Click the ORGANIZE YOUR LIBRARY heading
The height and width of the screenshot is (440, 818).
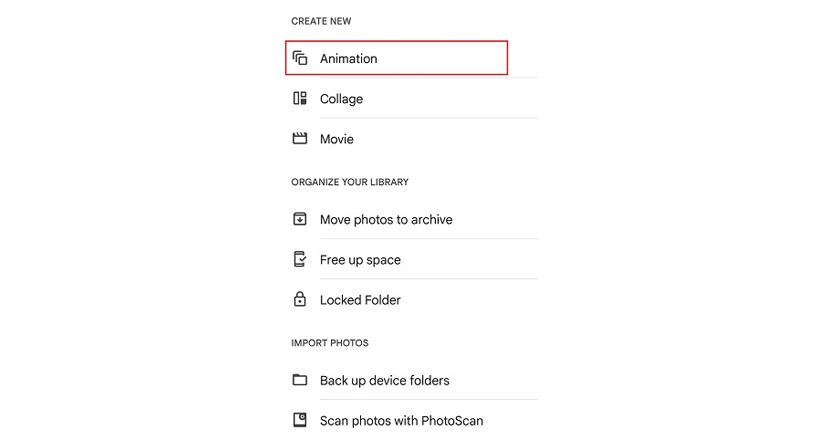point(350,182)
